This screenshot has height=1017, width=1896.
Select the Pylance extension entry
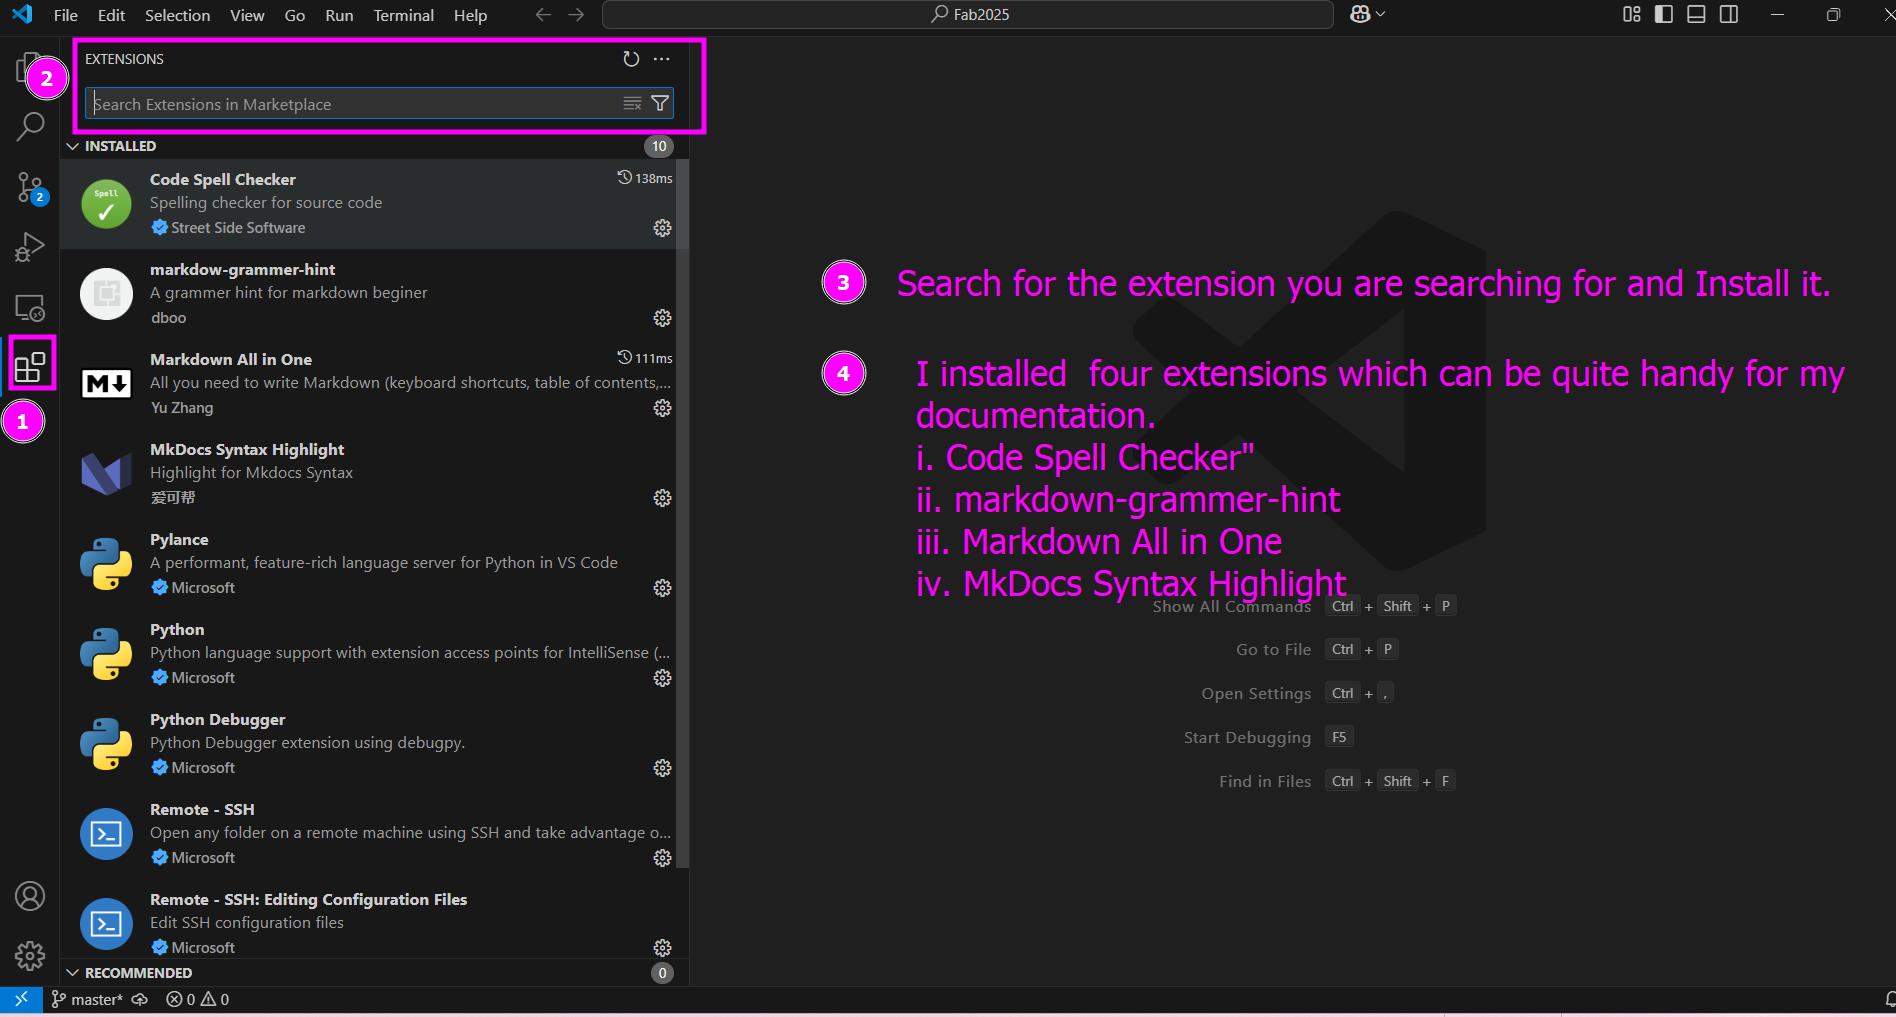(368, 564)
